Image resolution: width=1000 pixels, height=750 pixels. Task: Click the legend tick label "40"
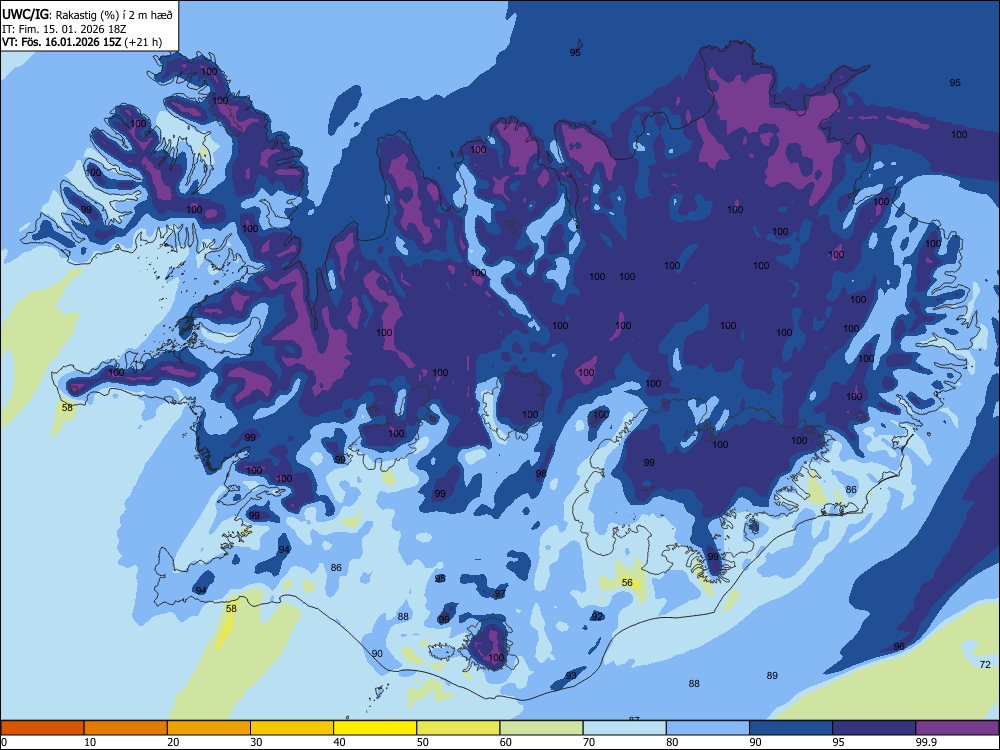click(x=339, y=742)
